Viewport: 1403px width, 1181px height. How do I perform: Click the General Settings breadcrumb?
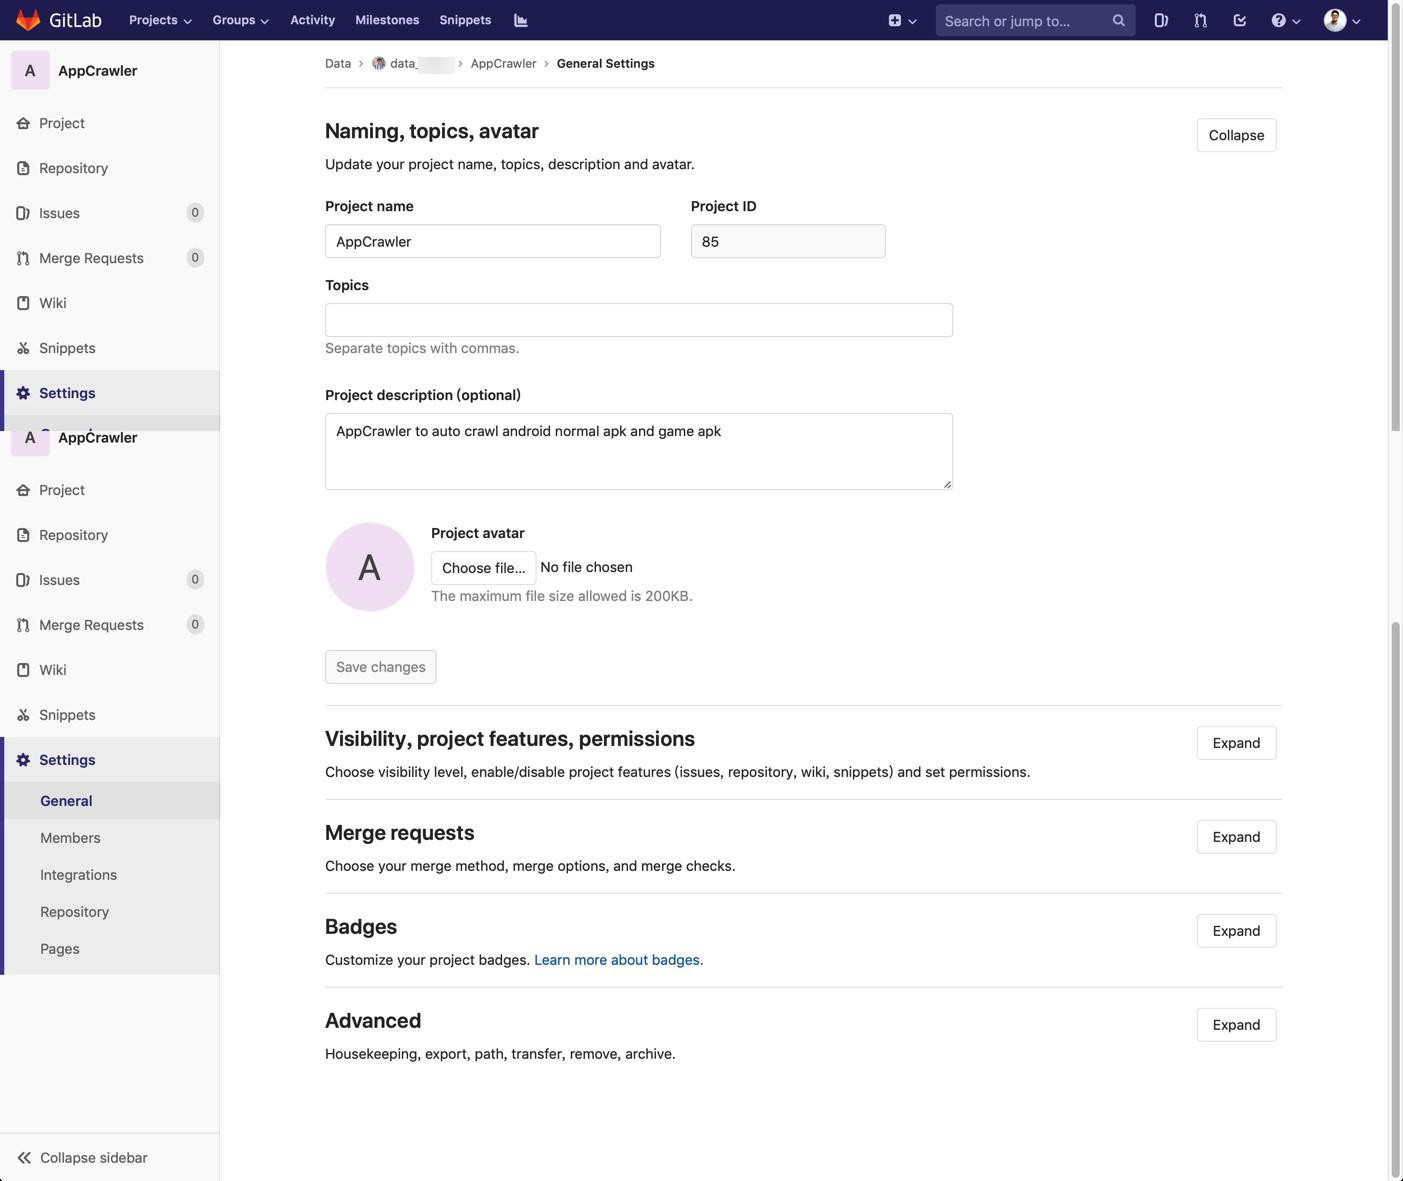[x=605, y=63]
